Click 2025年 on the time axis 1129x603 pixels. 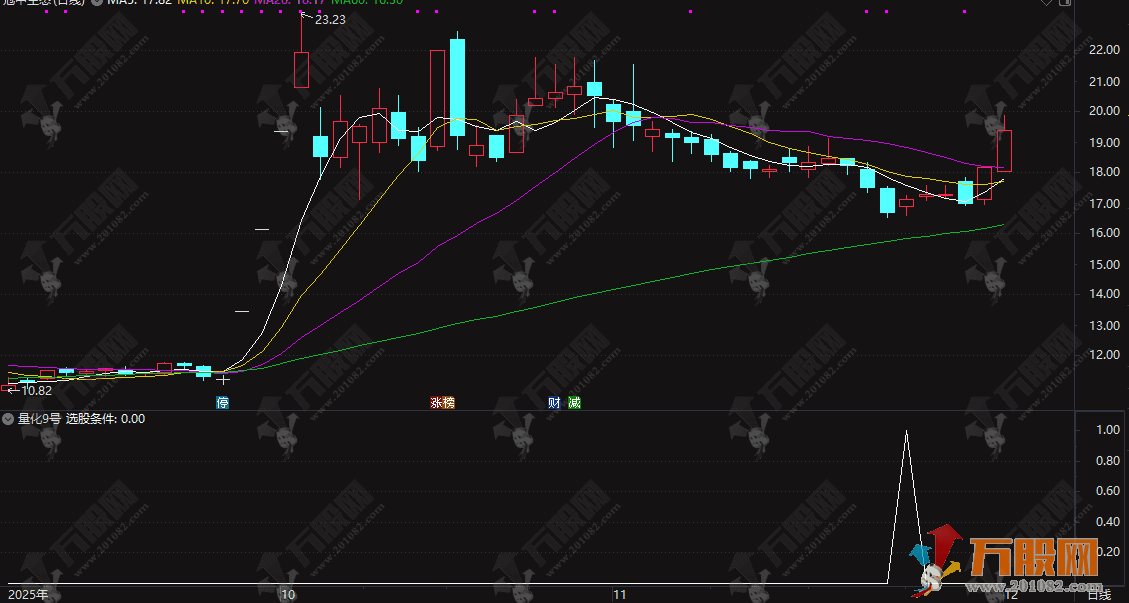coord(26,595)
